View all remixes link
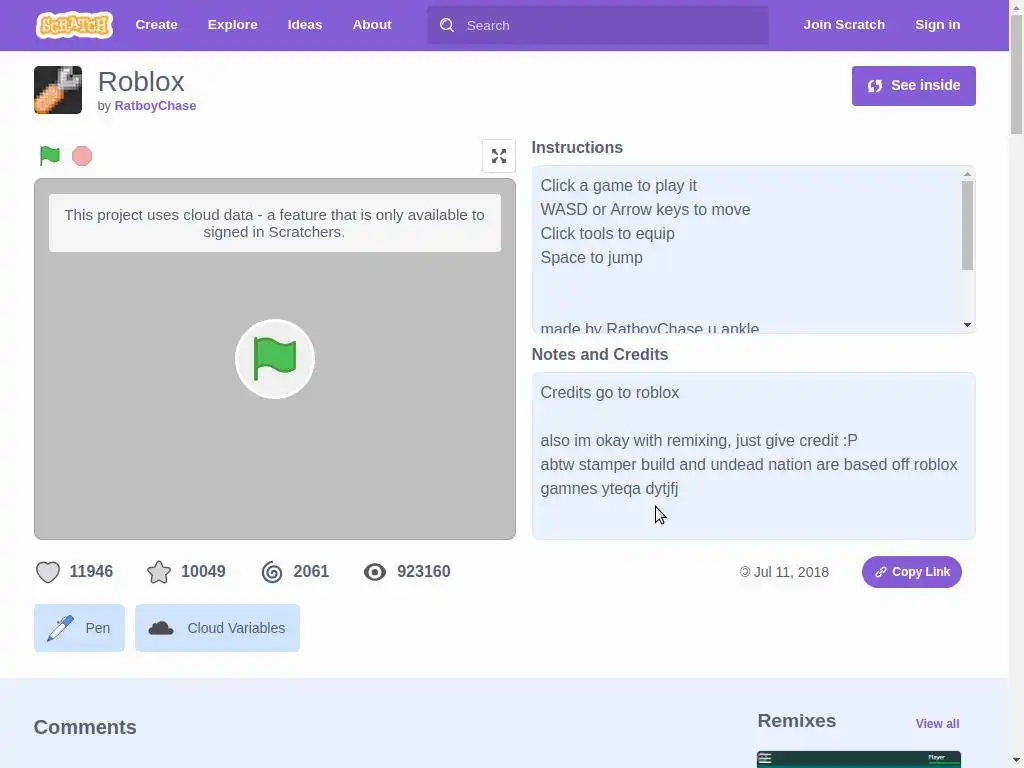This screenshot has width=1024, height=768. (937, 724)
